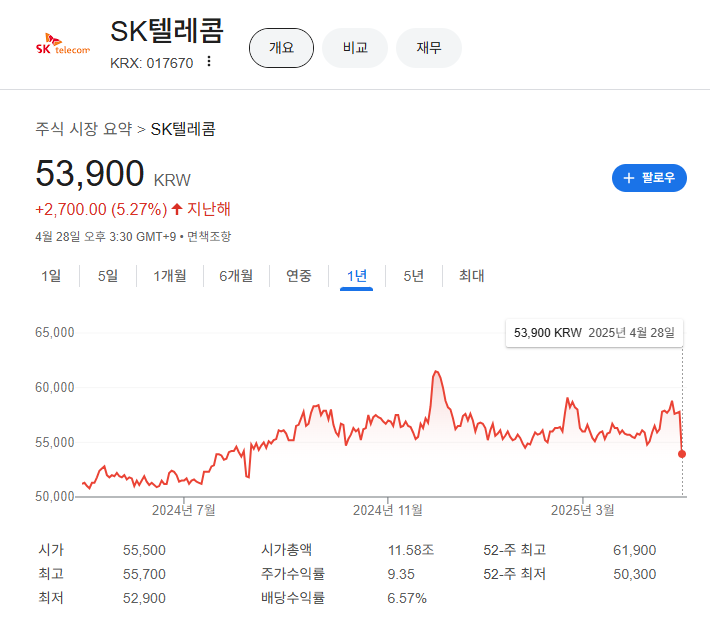Click the 배당수익률 value 6.57%
Screen dimensions: 710x628
[x=407, y=598]
